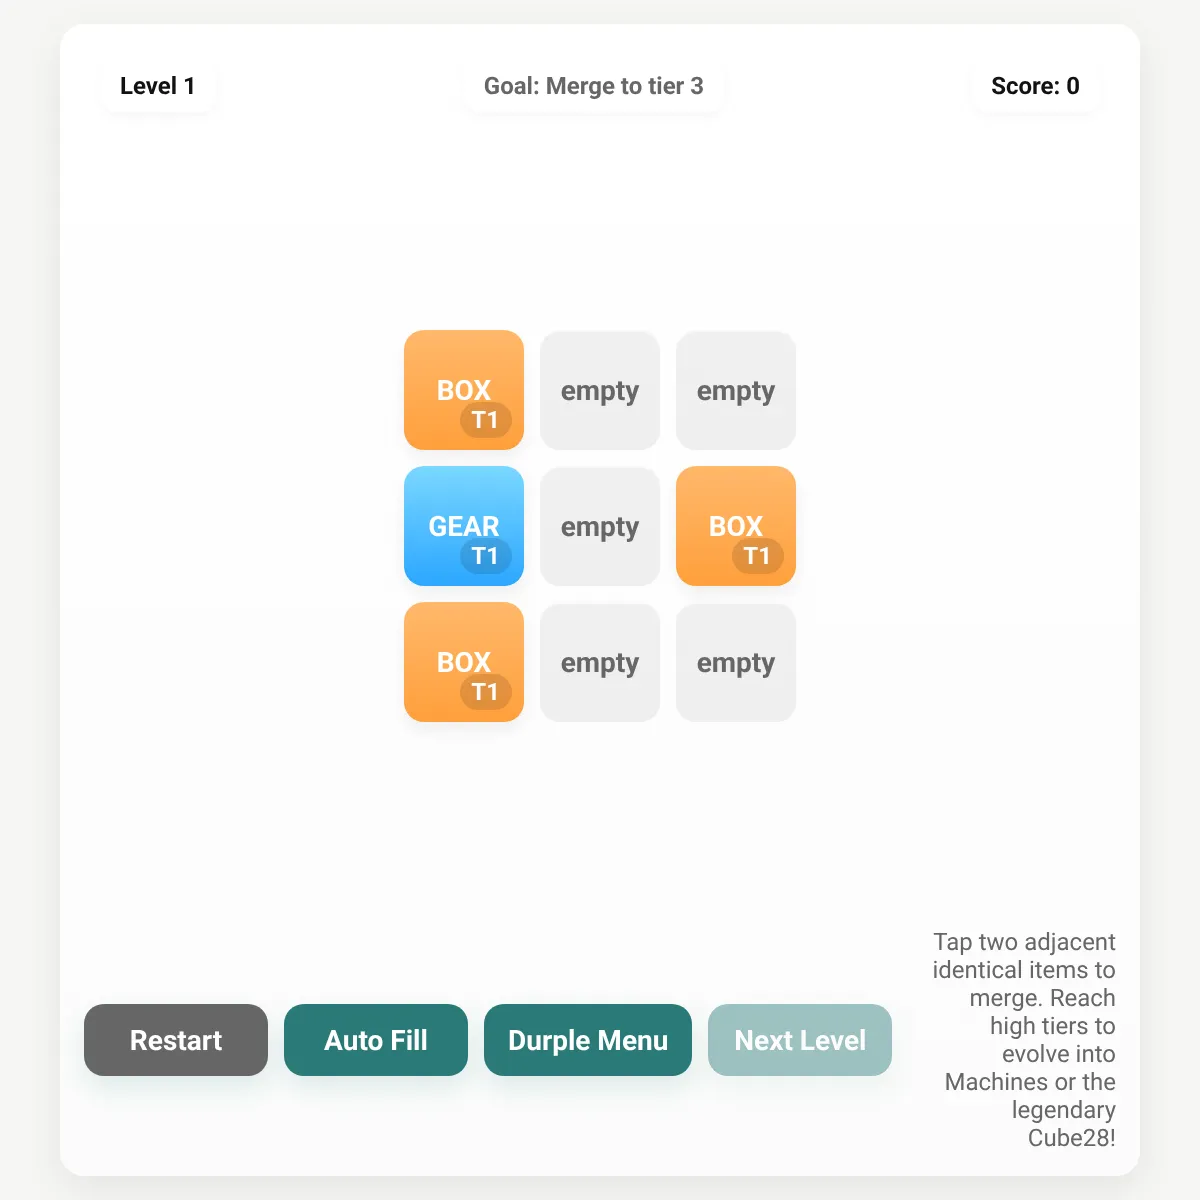Tap the BOX T1 tile in bottom row

click(x=464, y=662)
